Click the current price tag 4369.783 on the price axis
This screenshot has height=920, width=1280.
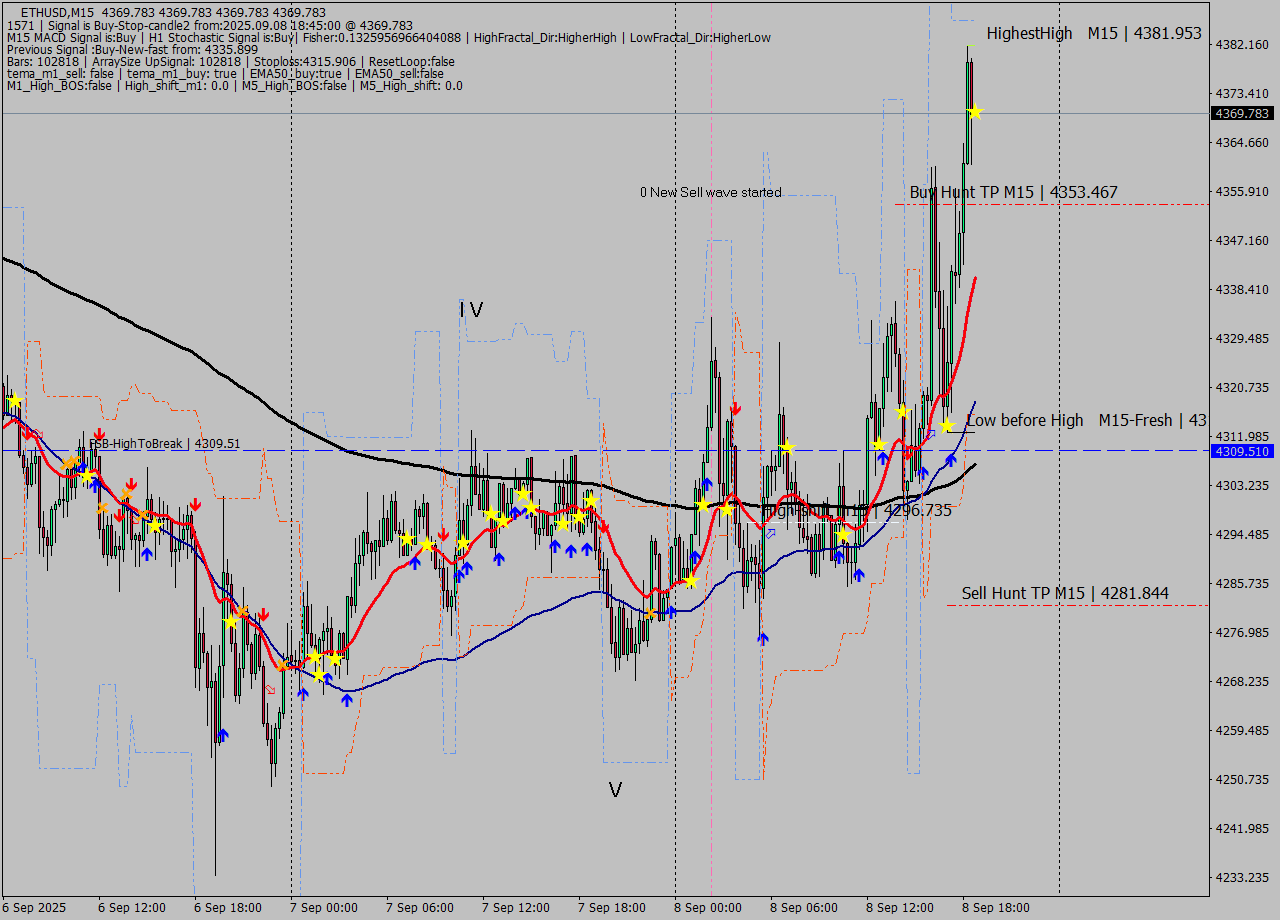(x=1240, y=114)
